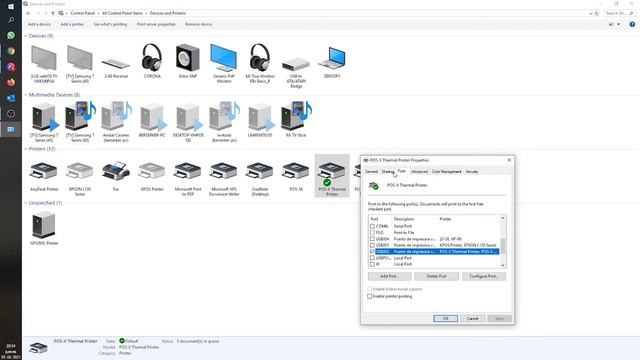Screen dimensions: 640x360
Task: Select the GP-5890 Printer unspecified device
Action: coord(44,228)
